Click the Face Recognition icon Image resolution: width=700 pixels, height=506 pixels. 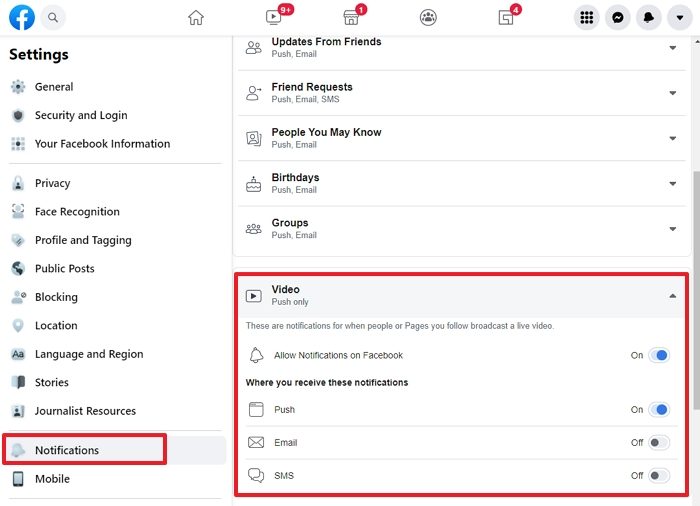tap(18, 211)
